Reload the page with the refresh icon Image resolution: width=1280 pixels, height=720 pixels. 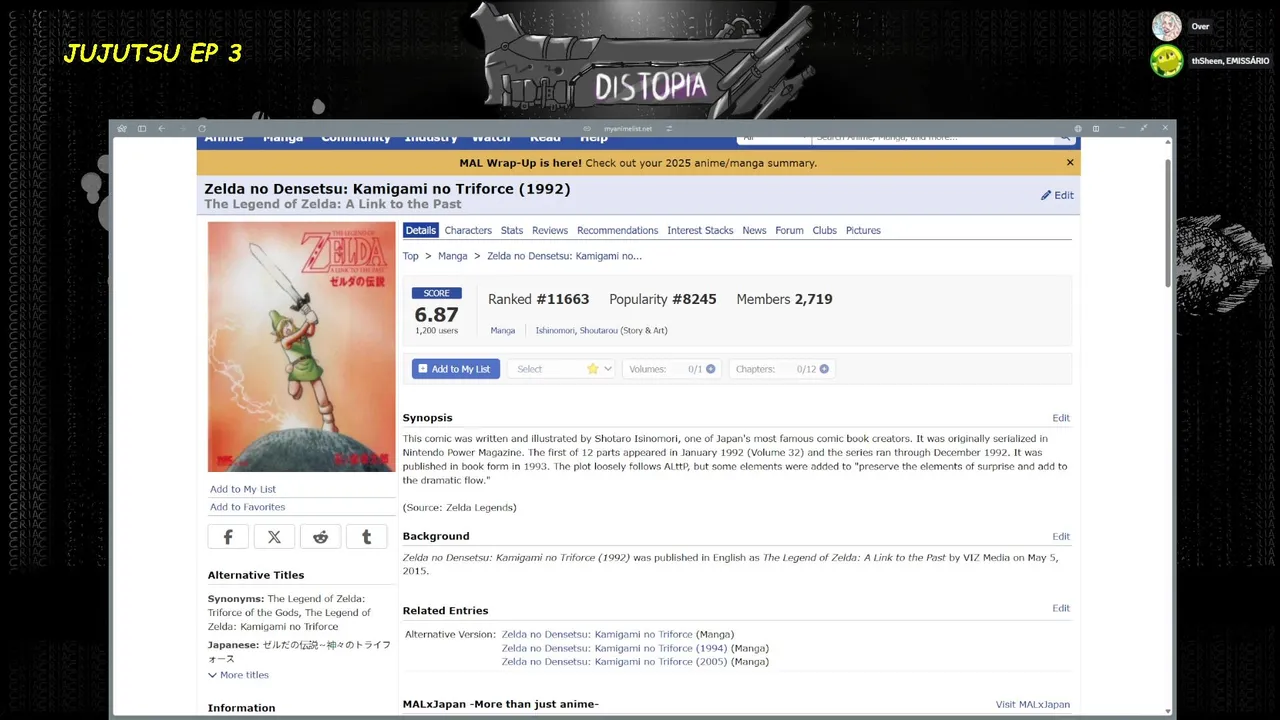pos(202,128)
